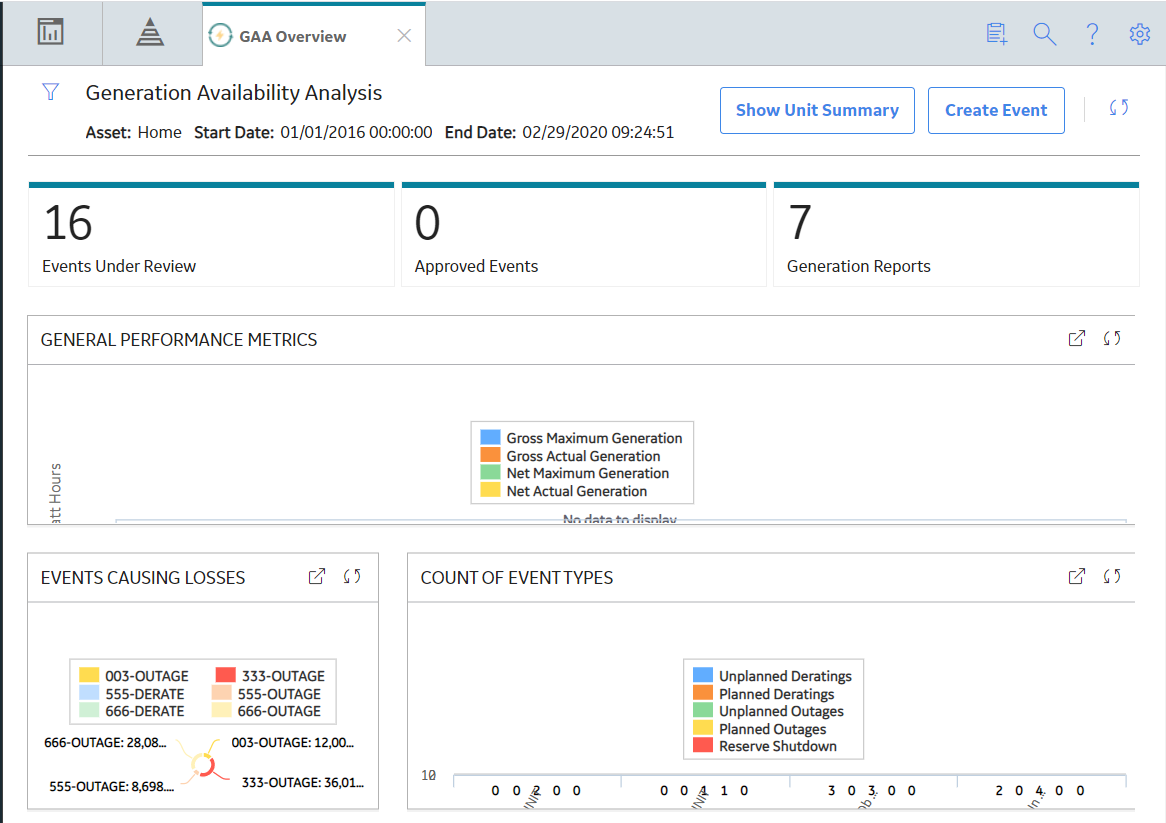Viewport: 1166px width, 823px height.
Task: Click the Generation Availability Analysis heading
Action: [x=233, y=93]
